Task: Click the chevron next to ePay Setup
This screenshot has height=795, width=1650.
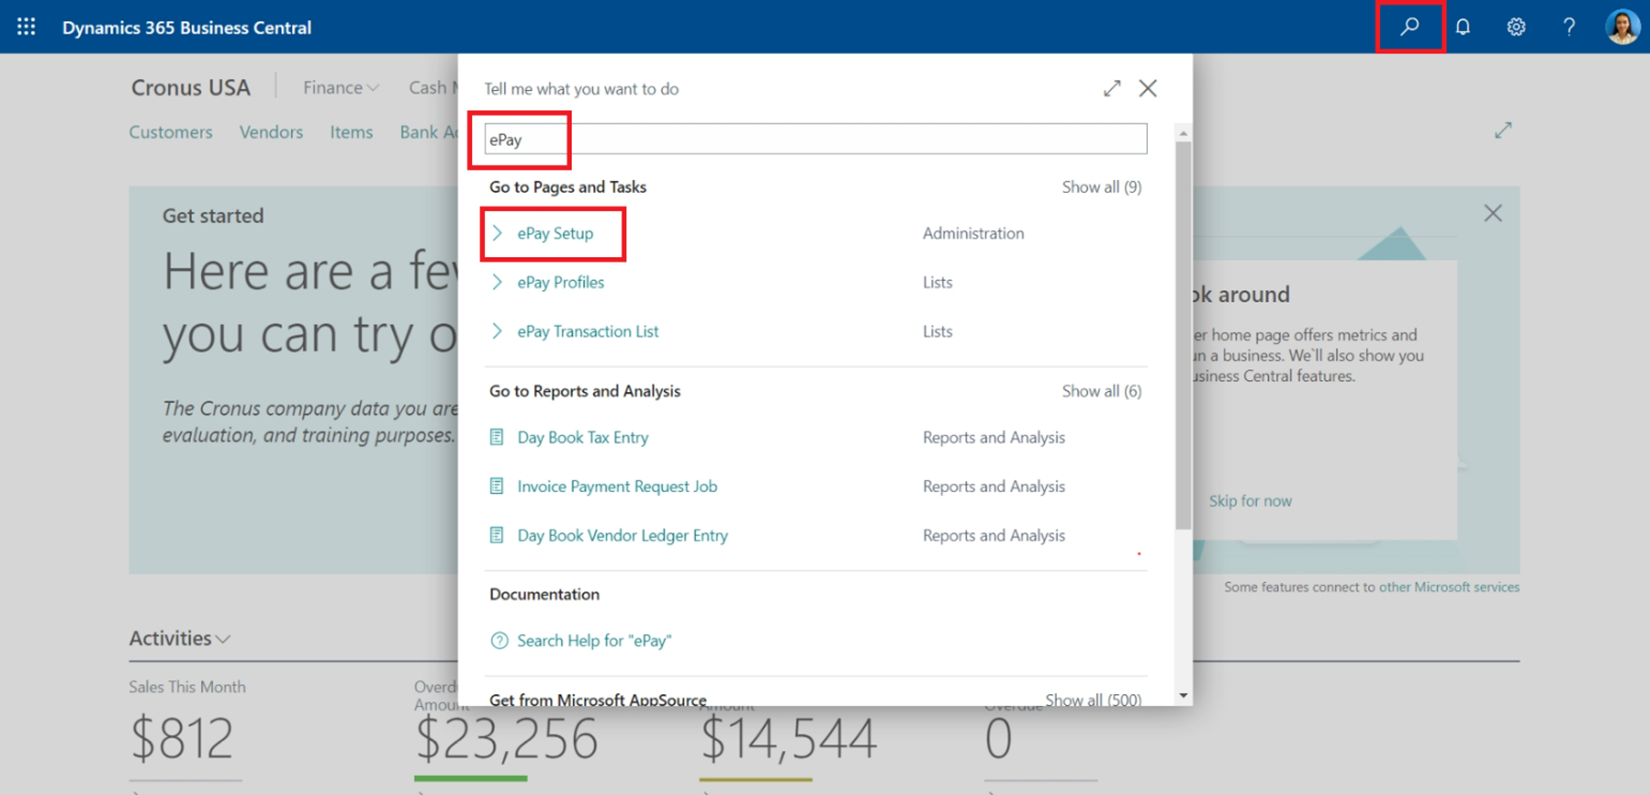Action: pos(497,233)
